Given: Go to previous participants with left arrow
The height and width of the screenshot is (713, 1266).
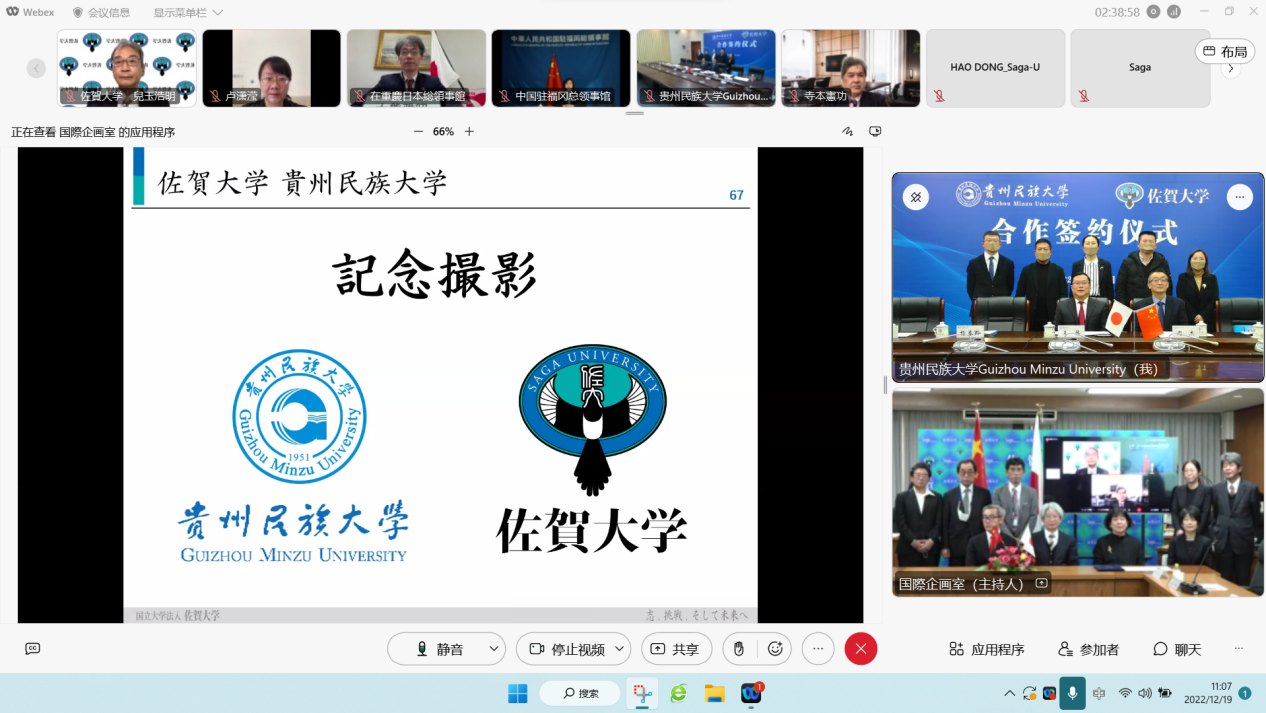Looking at the screenshot, I should point(37,68).
